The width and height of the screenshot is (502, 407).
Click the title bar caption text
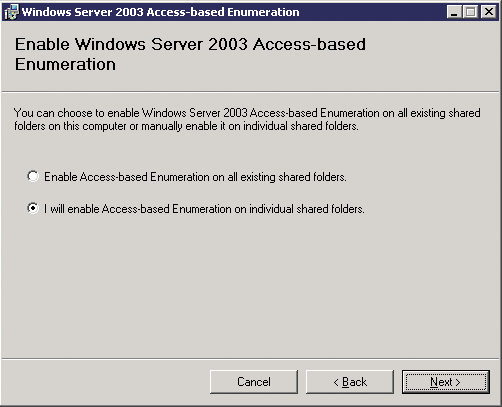(161, 12)
